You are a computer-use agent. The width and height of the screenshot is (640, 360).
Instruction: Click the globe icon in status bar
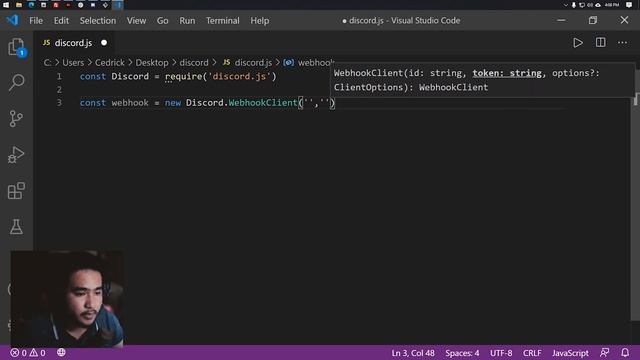point(61,352)
